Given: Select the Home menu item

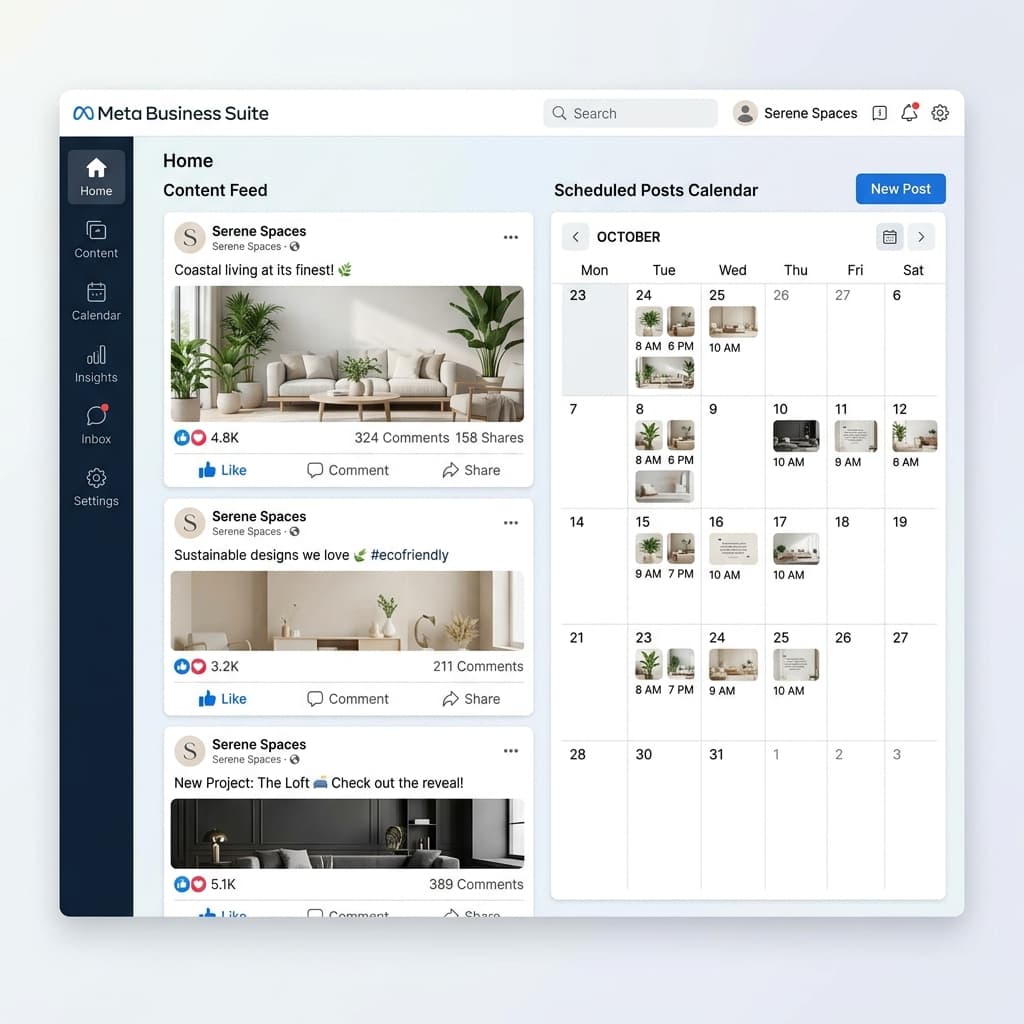Looking at the screenshot, I should [x=95, y=176].
